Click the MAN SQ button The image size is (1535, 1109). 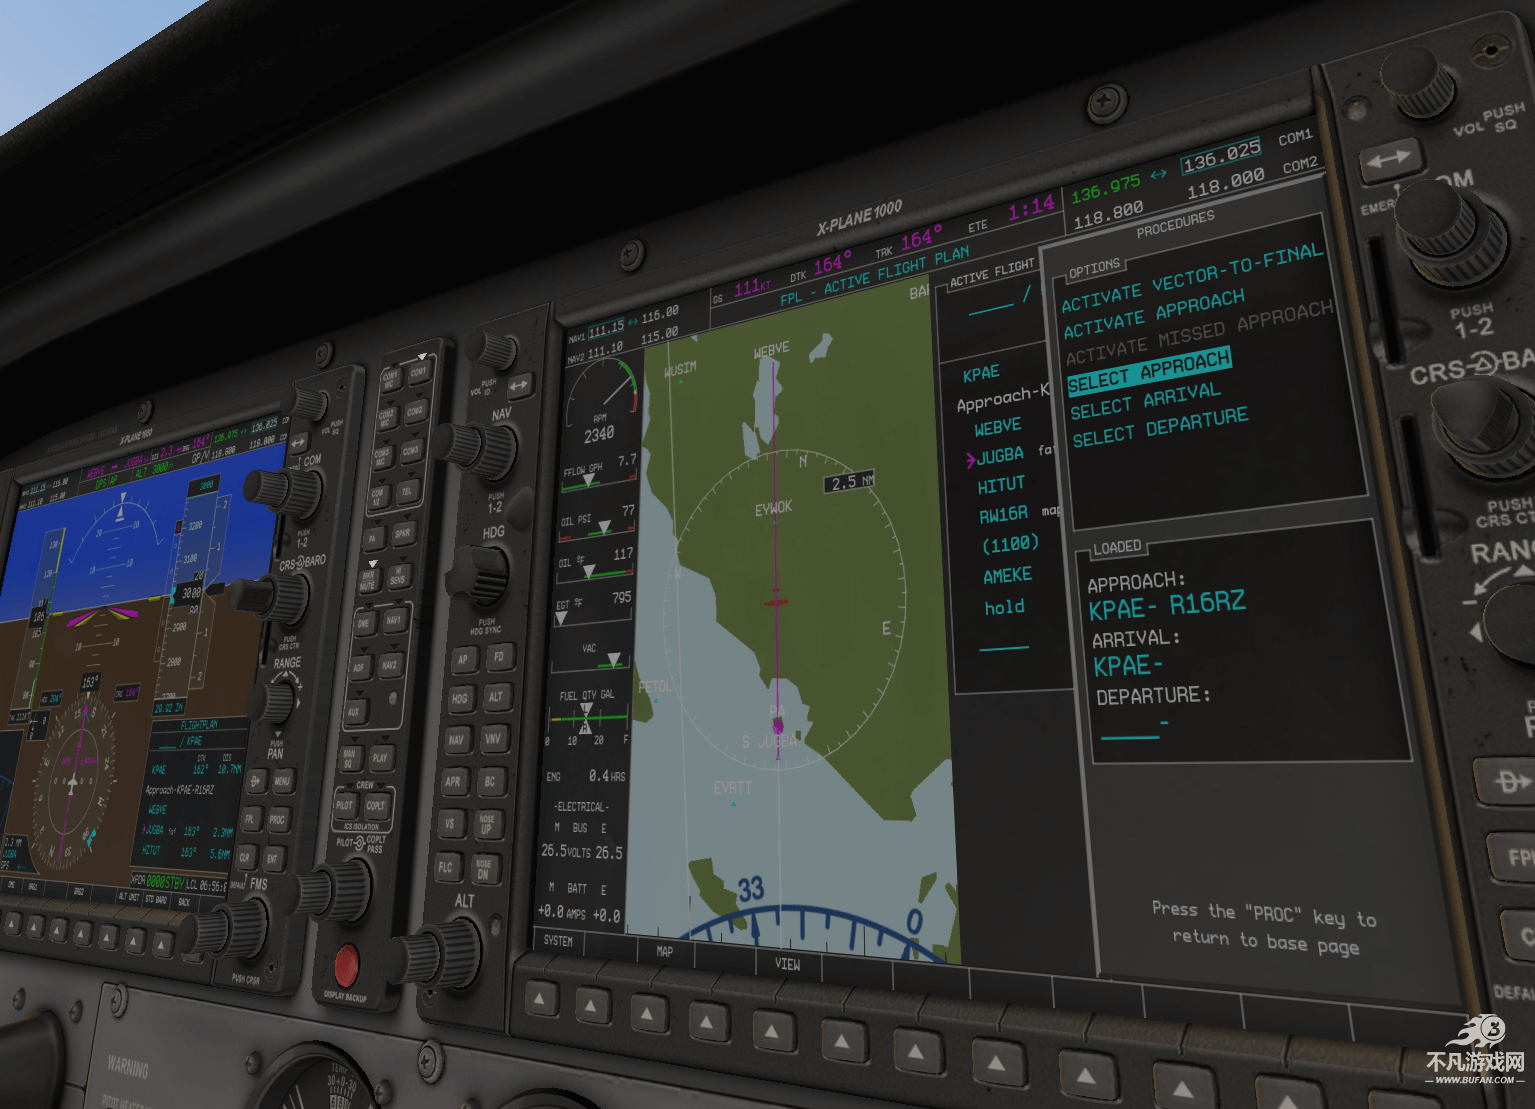click(x=349, y=758)
